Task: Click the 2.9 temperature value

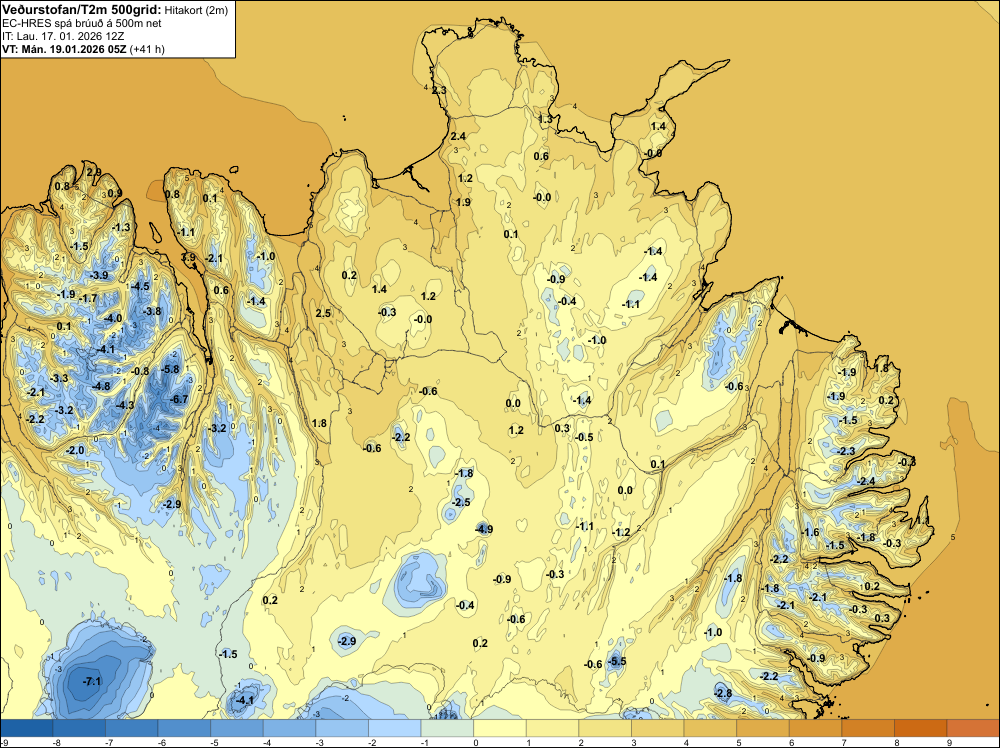Action: [93, 172]
